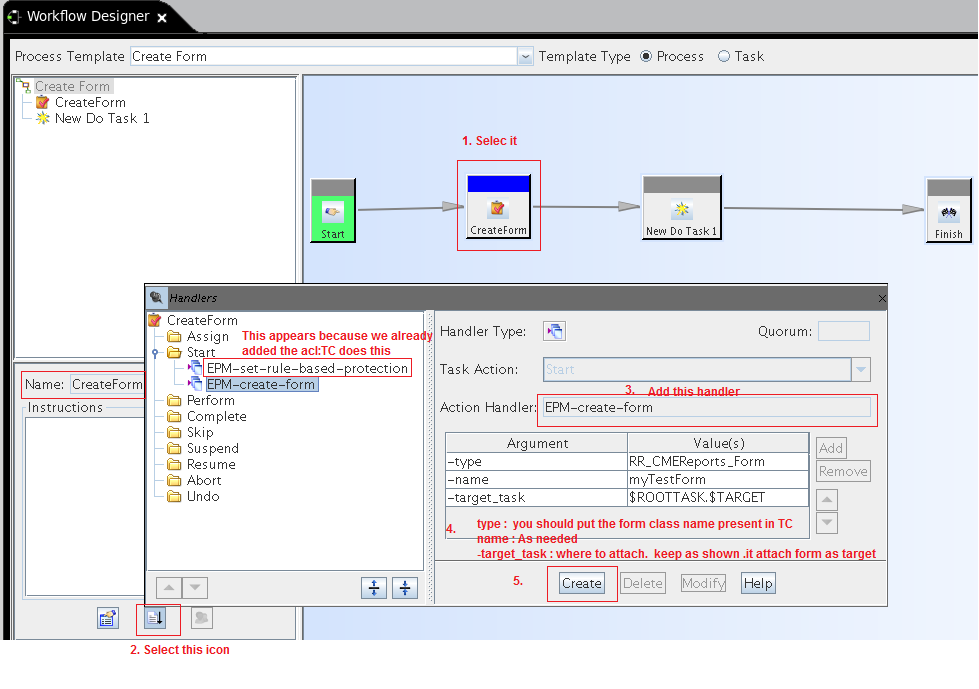
Task: Click the -name argument cell
Action: (x=536, y=479)
